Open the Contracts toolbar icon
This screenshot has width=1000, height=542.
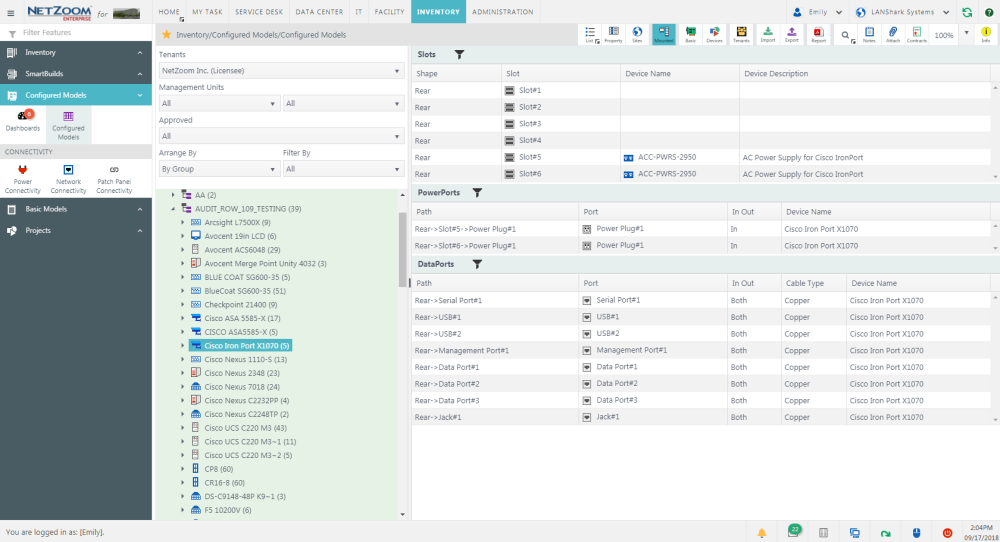point(916,34)
